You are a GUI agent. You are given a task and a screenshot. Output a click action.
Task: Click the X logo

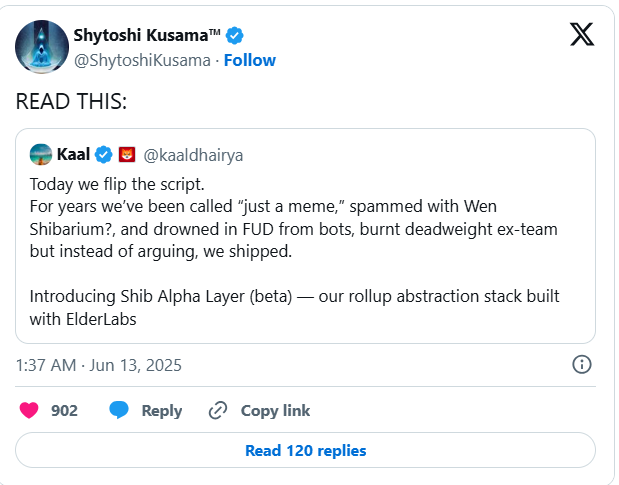tap(581, 34)
